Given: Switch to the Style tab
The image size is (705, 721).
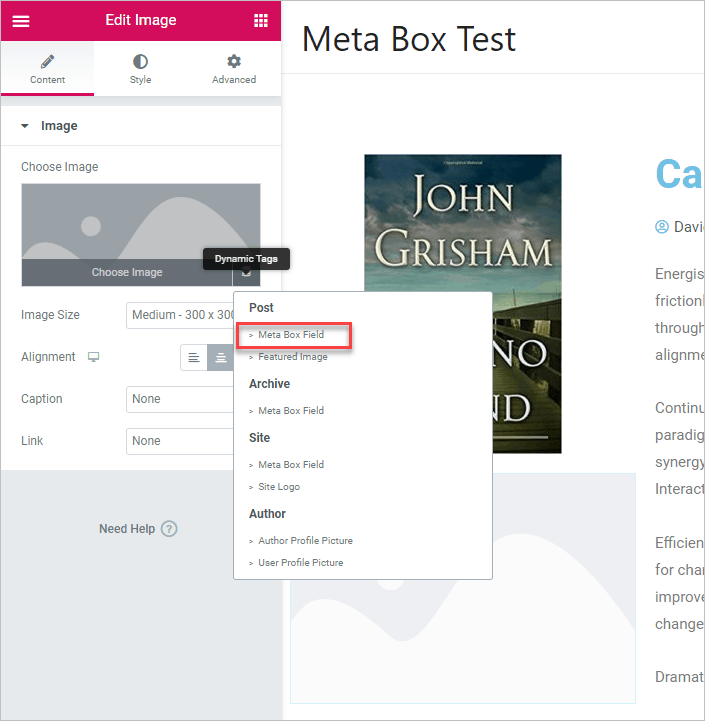Looking at the screenshot, I should [140, 70].
